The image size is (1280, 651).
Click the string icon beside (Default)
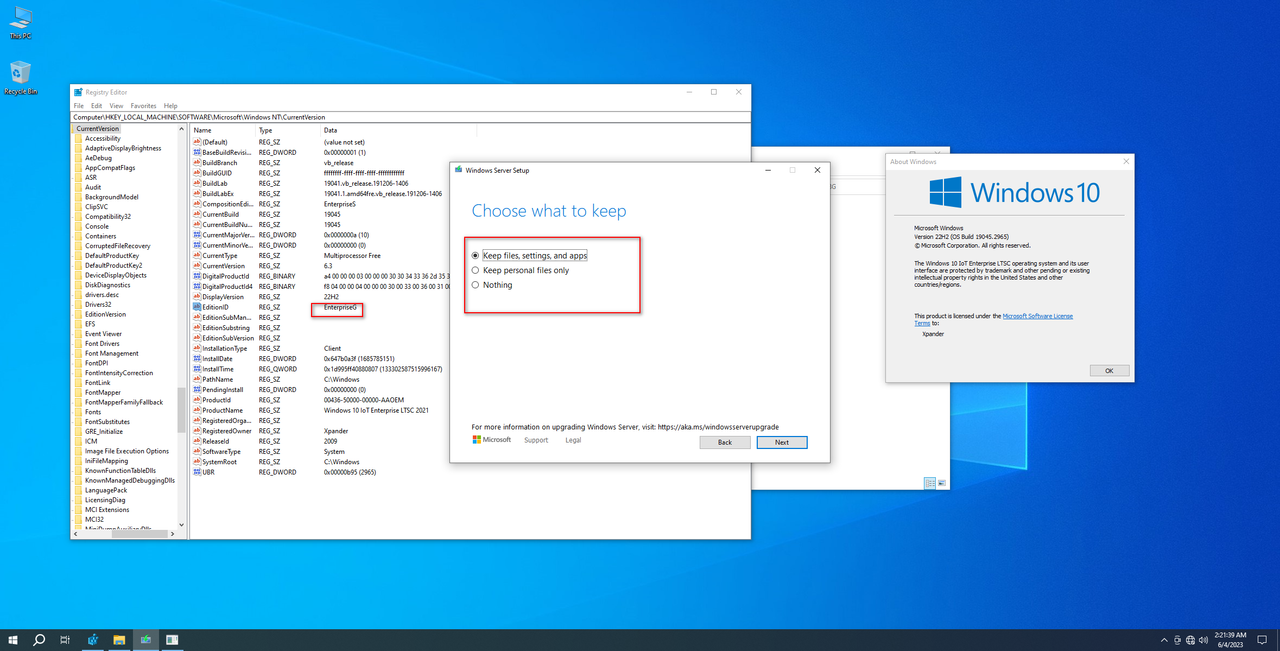(196, 142)
